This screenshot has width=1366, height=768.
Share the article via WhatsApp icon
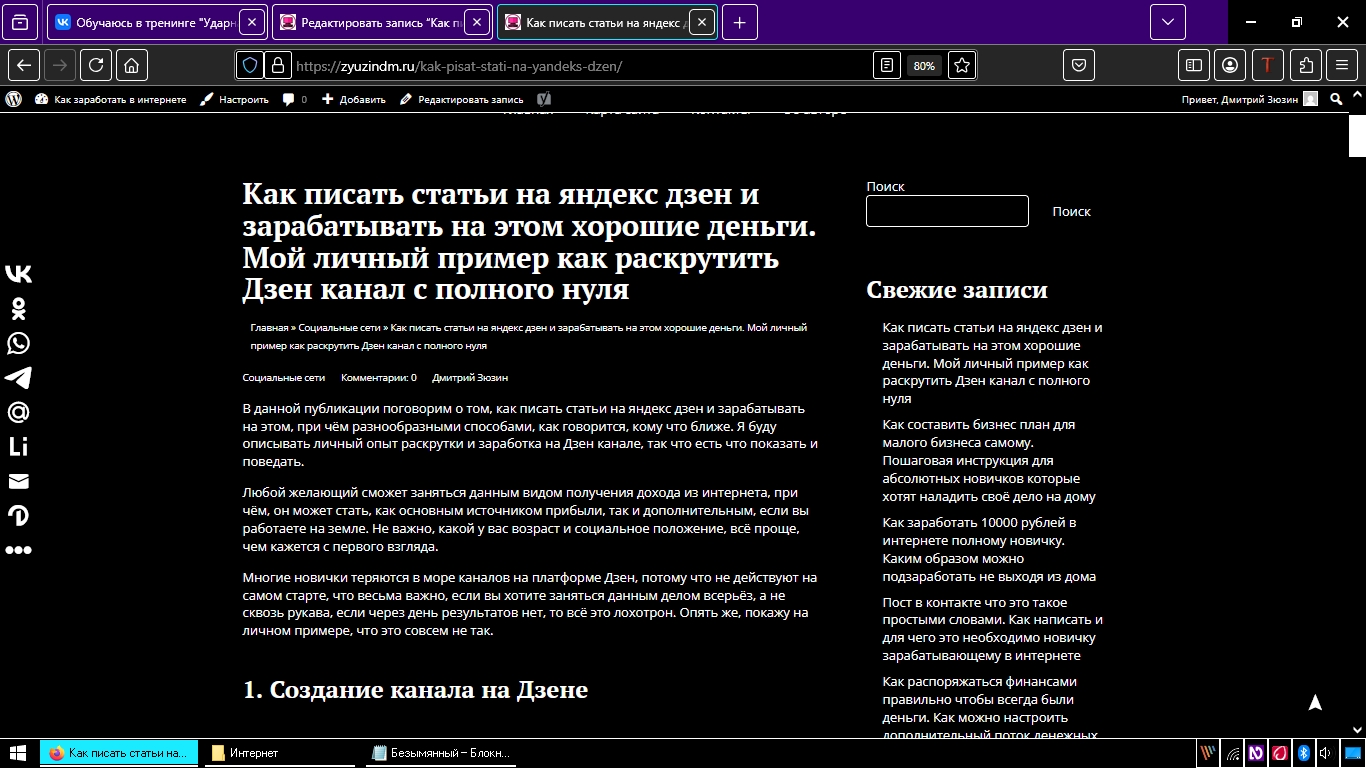[18, 343]
